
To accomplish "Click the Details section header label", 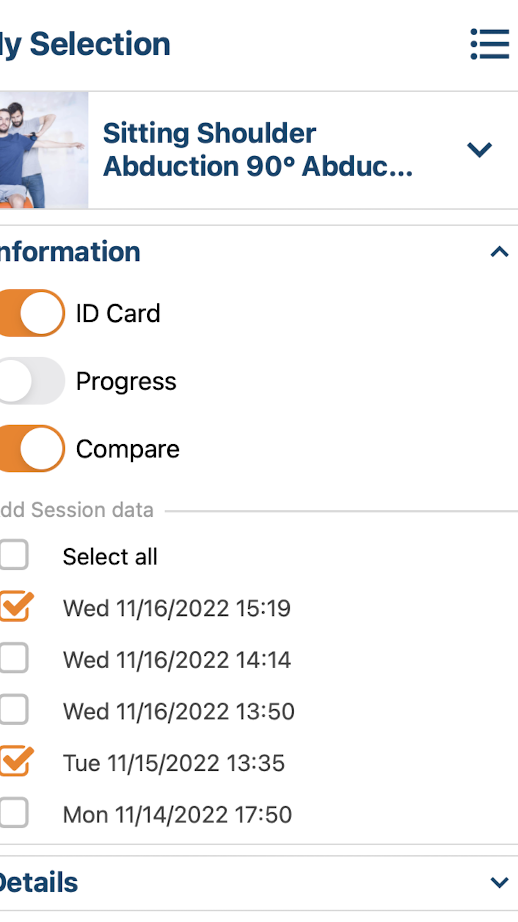I will (x=39, y=883).
